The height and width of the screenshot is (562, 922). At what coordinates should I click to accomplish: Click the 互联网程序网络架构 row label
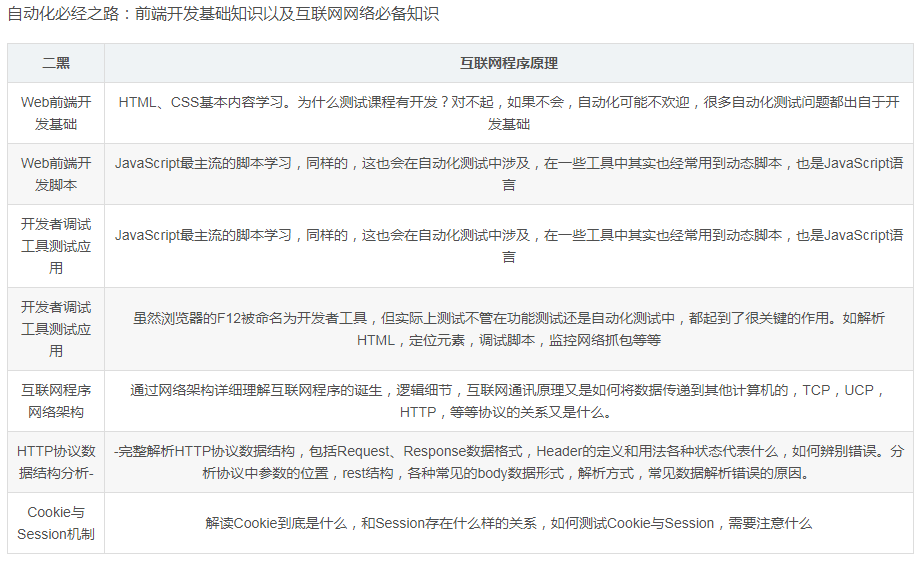click(56, 401)
